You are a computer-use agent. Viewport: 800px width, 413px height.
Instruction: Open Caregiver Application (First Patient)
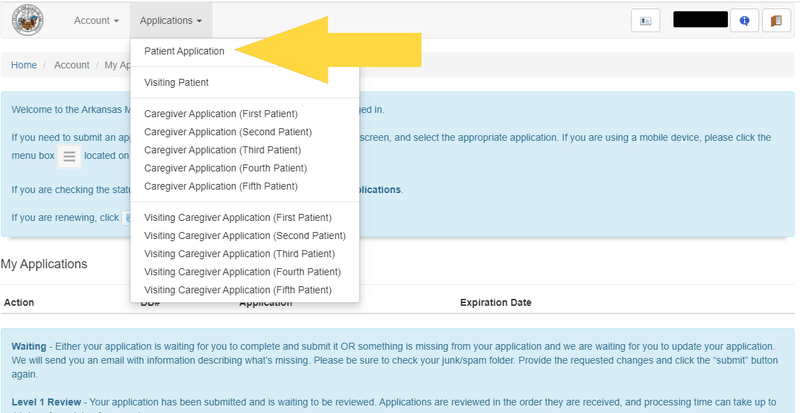(x=220, y=114)
